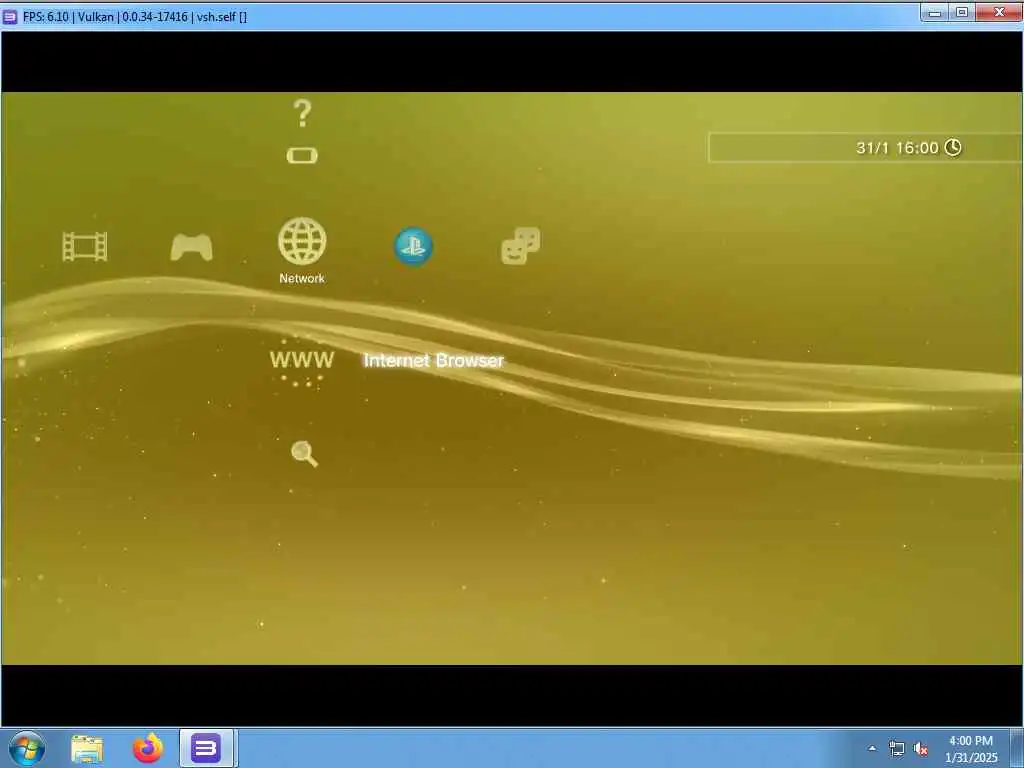Click the 31/1 16:00 date display

[897, 148]
